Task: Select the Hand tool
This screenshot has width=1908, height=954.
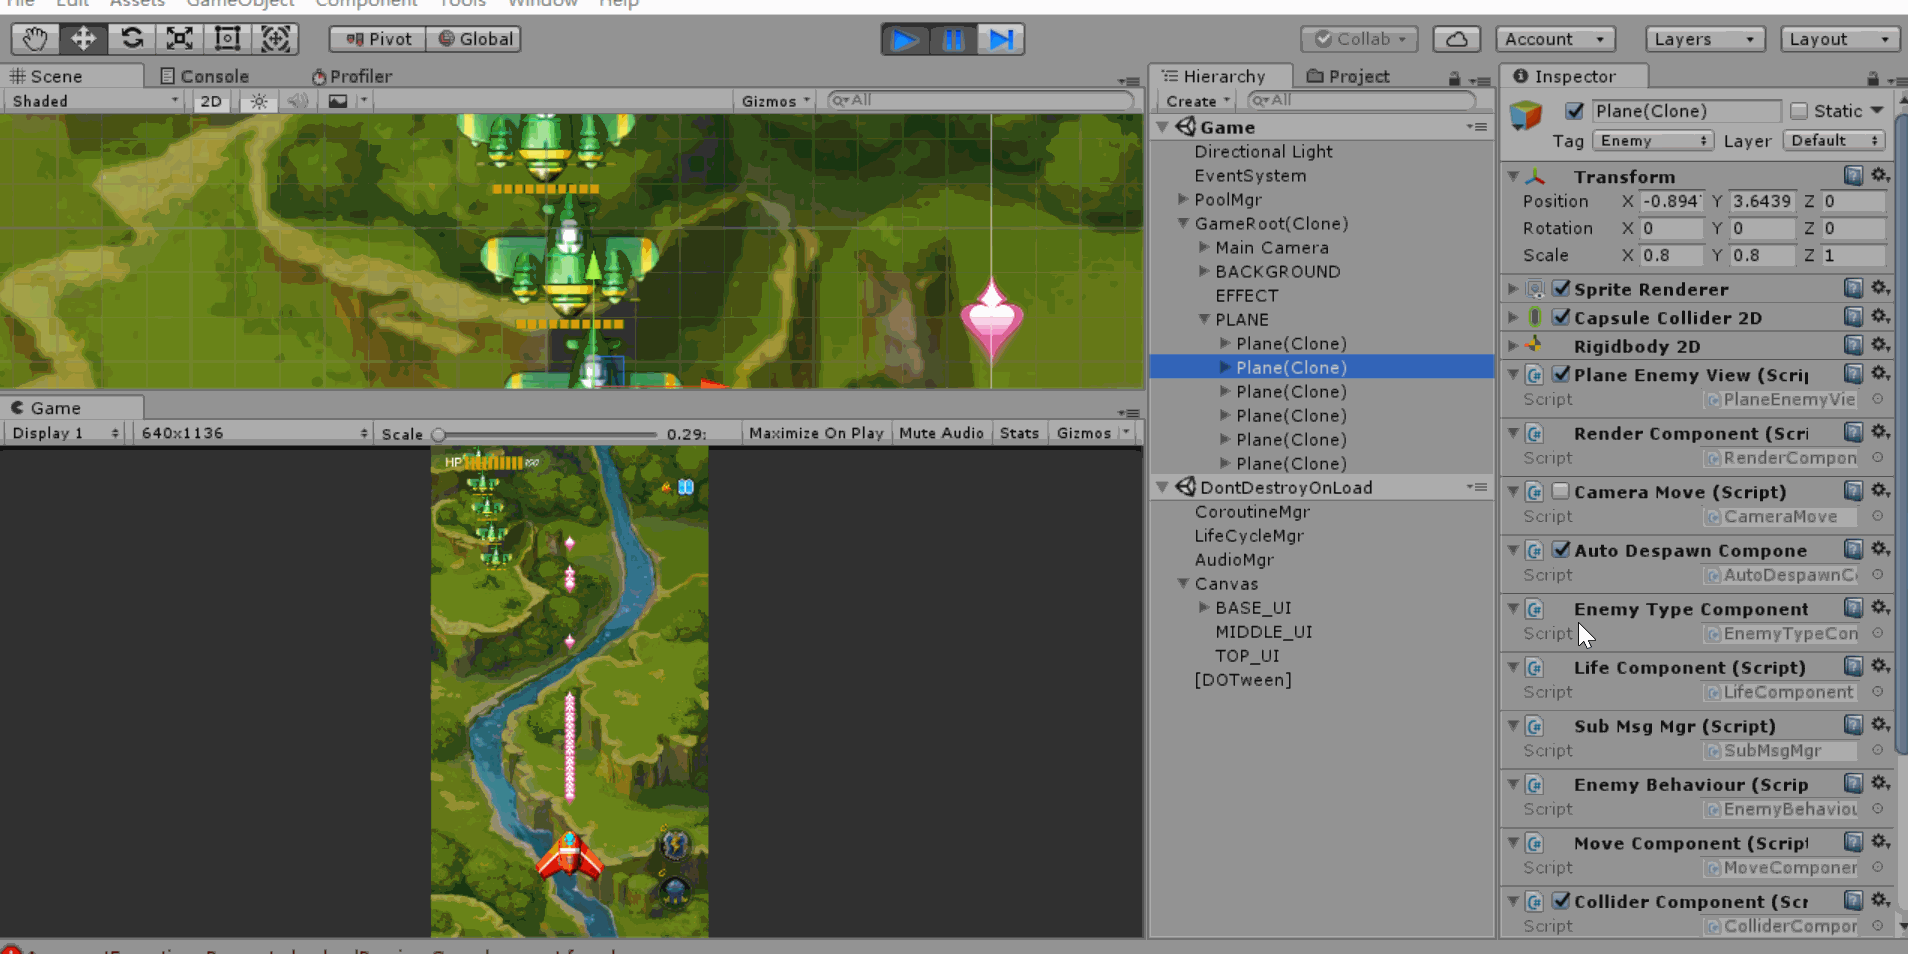Action: pyautogui.click(x=35, y=39)
